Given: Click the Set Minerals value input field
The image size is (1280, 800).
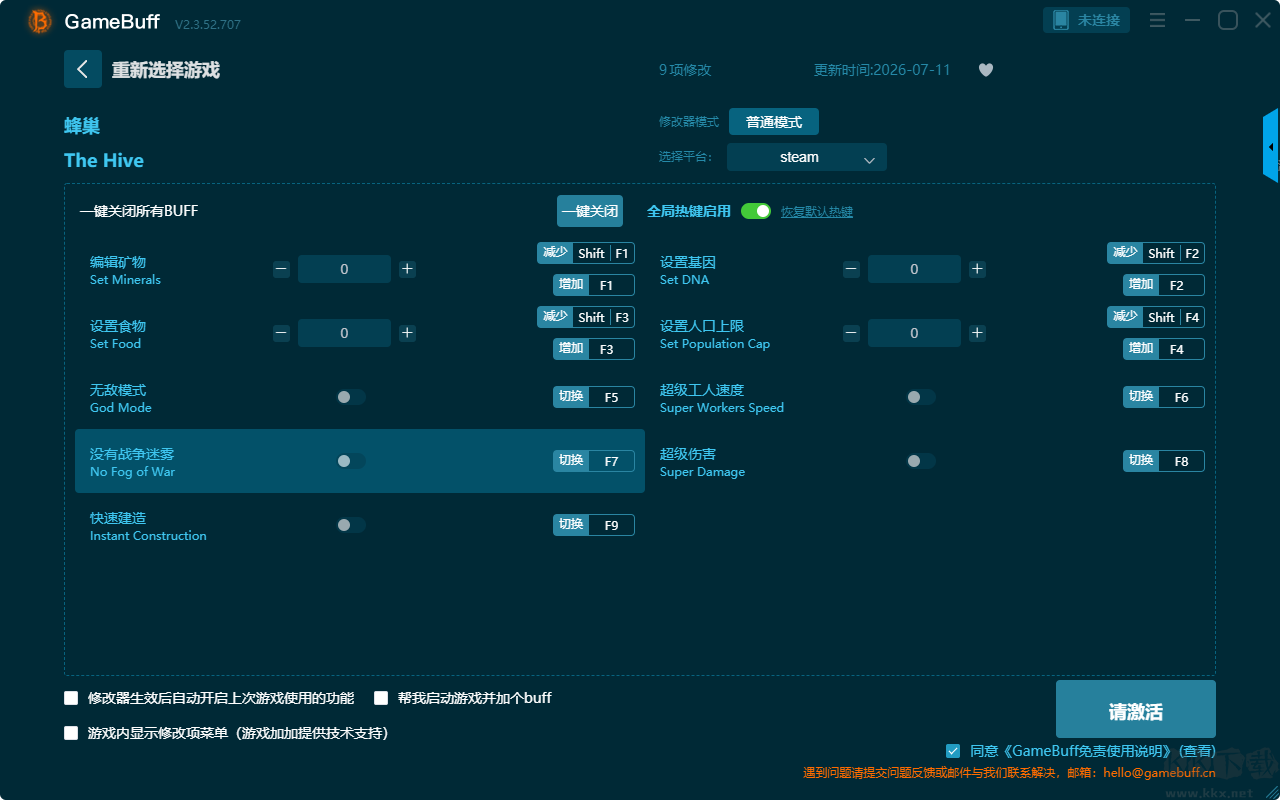Looking at the screenshot, I should pos(344,269).
